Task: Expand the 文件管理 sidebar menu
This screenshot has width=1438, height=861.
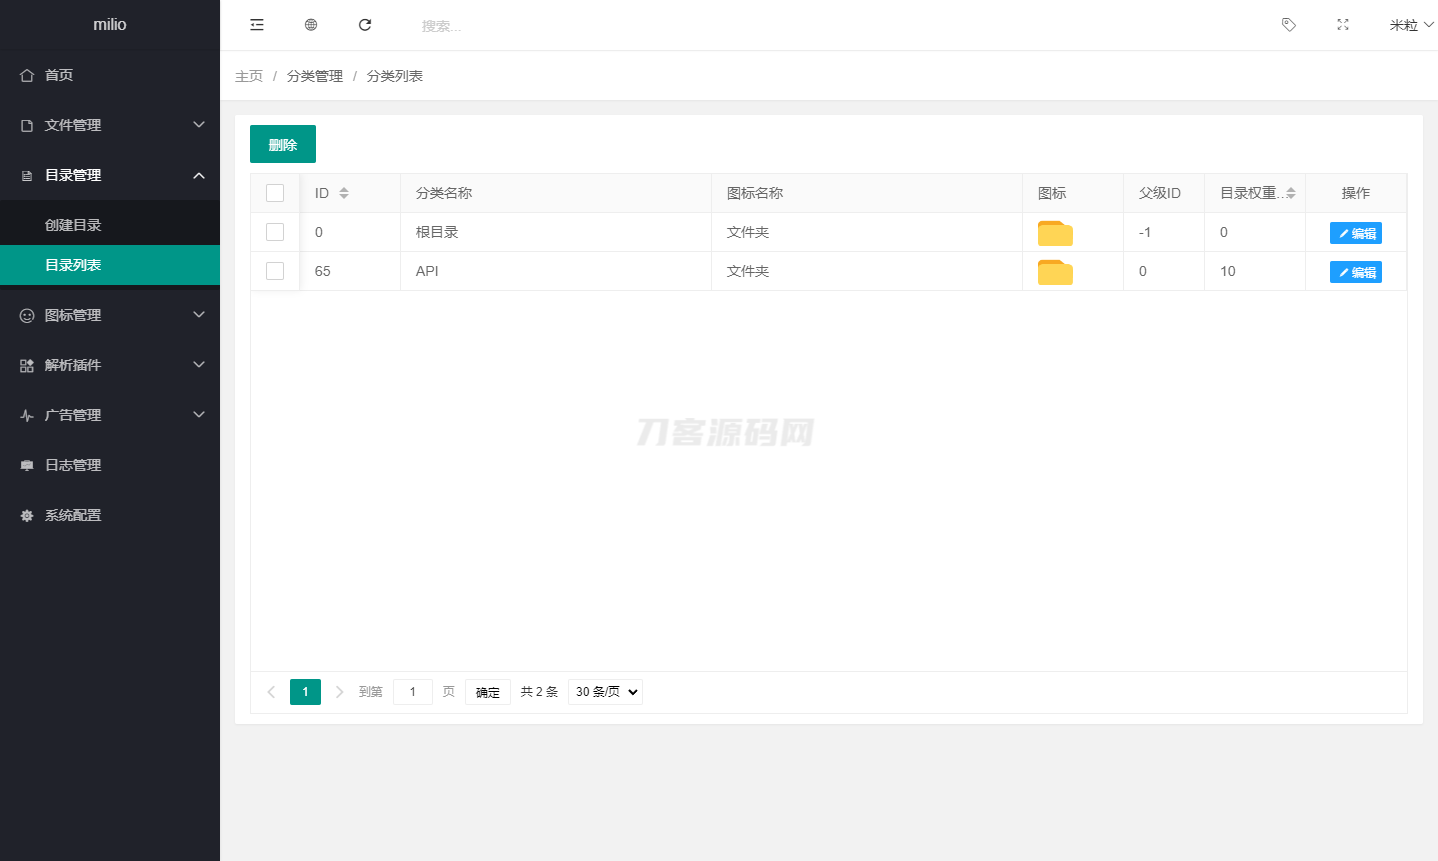Action: 110,125
